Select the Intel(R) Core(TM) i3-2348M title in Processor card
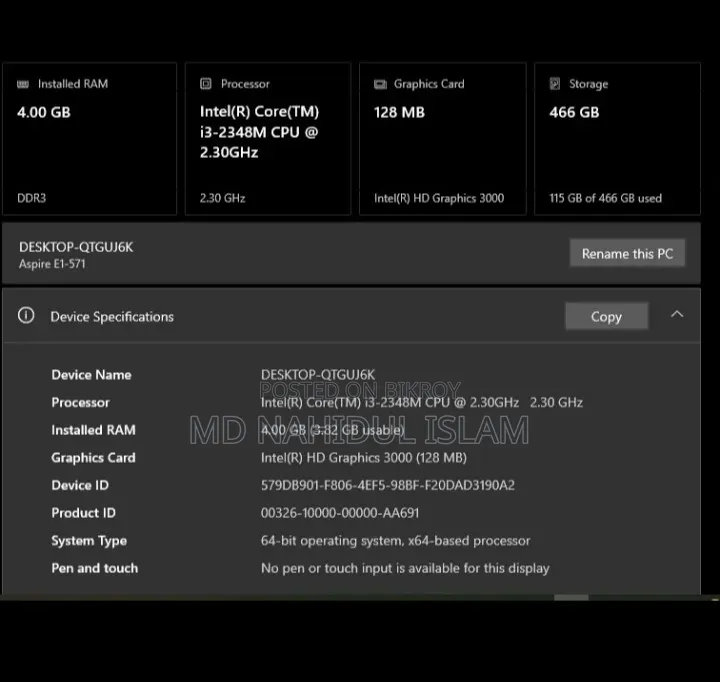 (259, 132)
